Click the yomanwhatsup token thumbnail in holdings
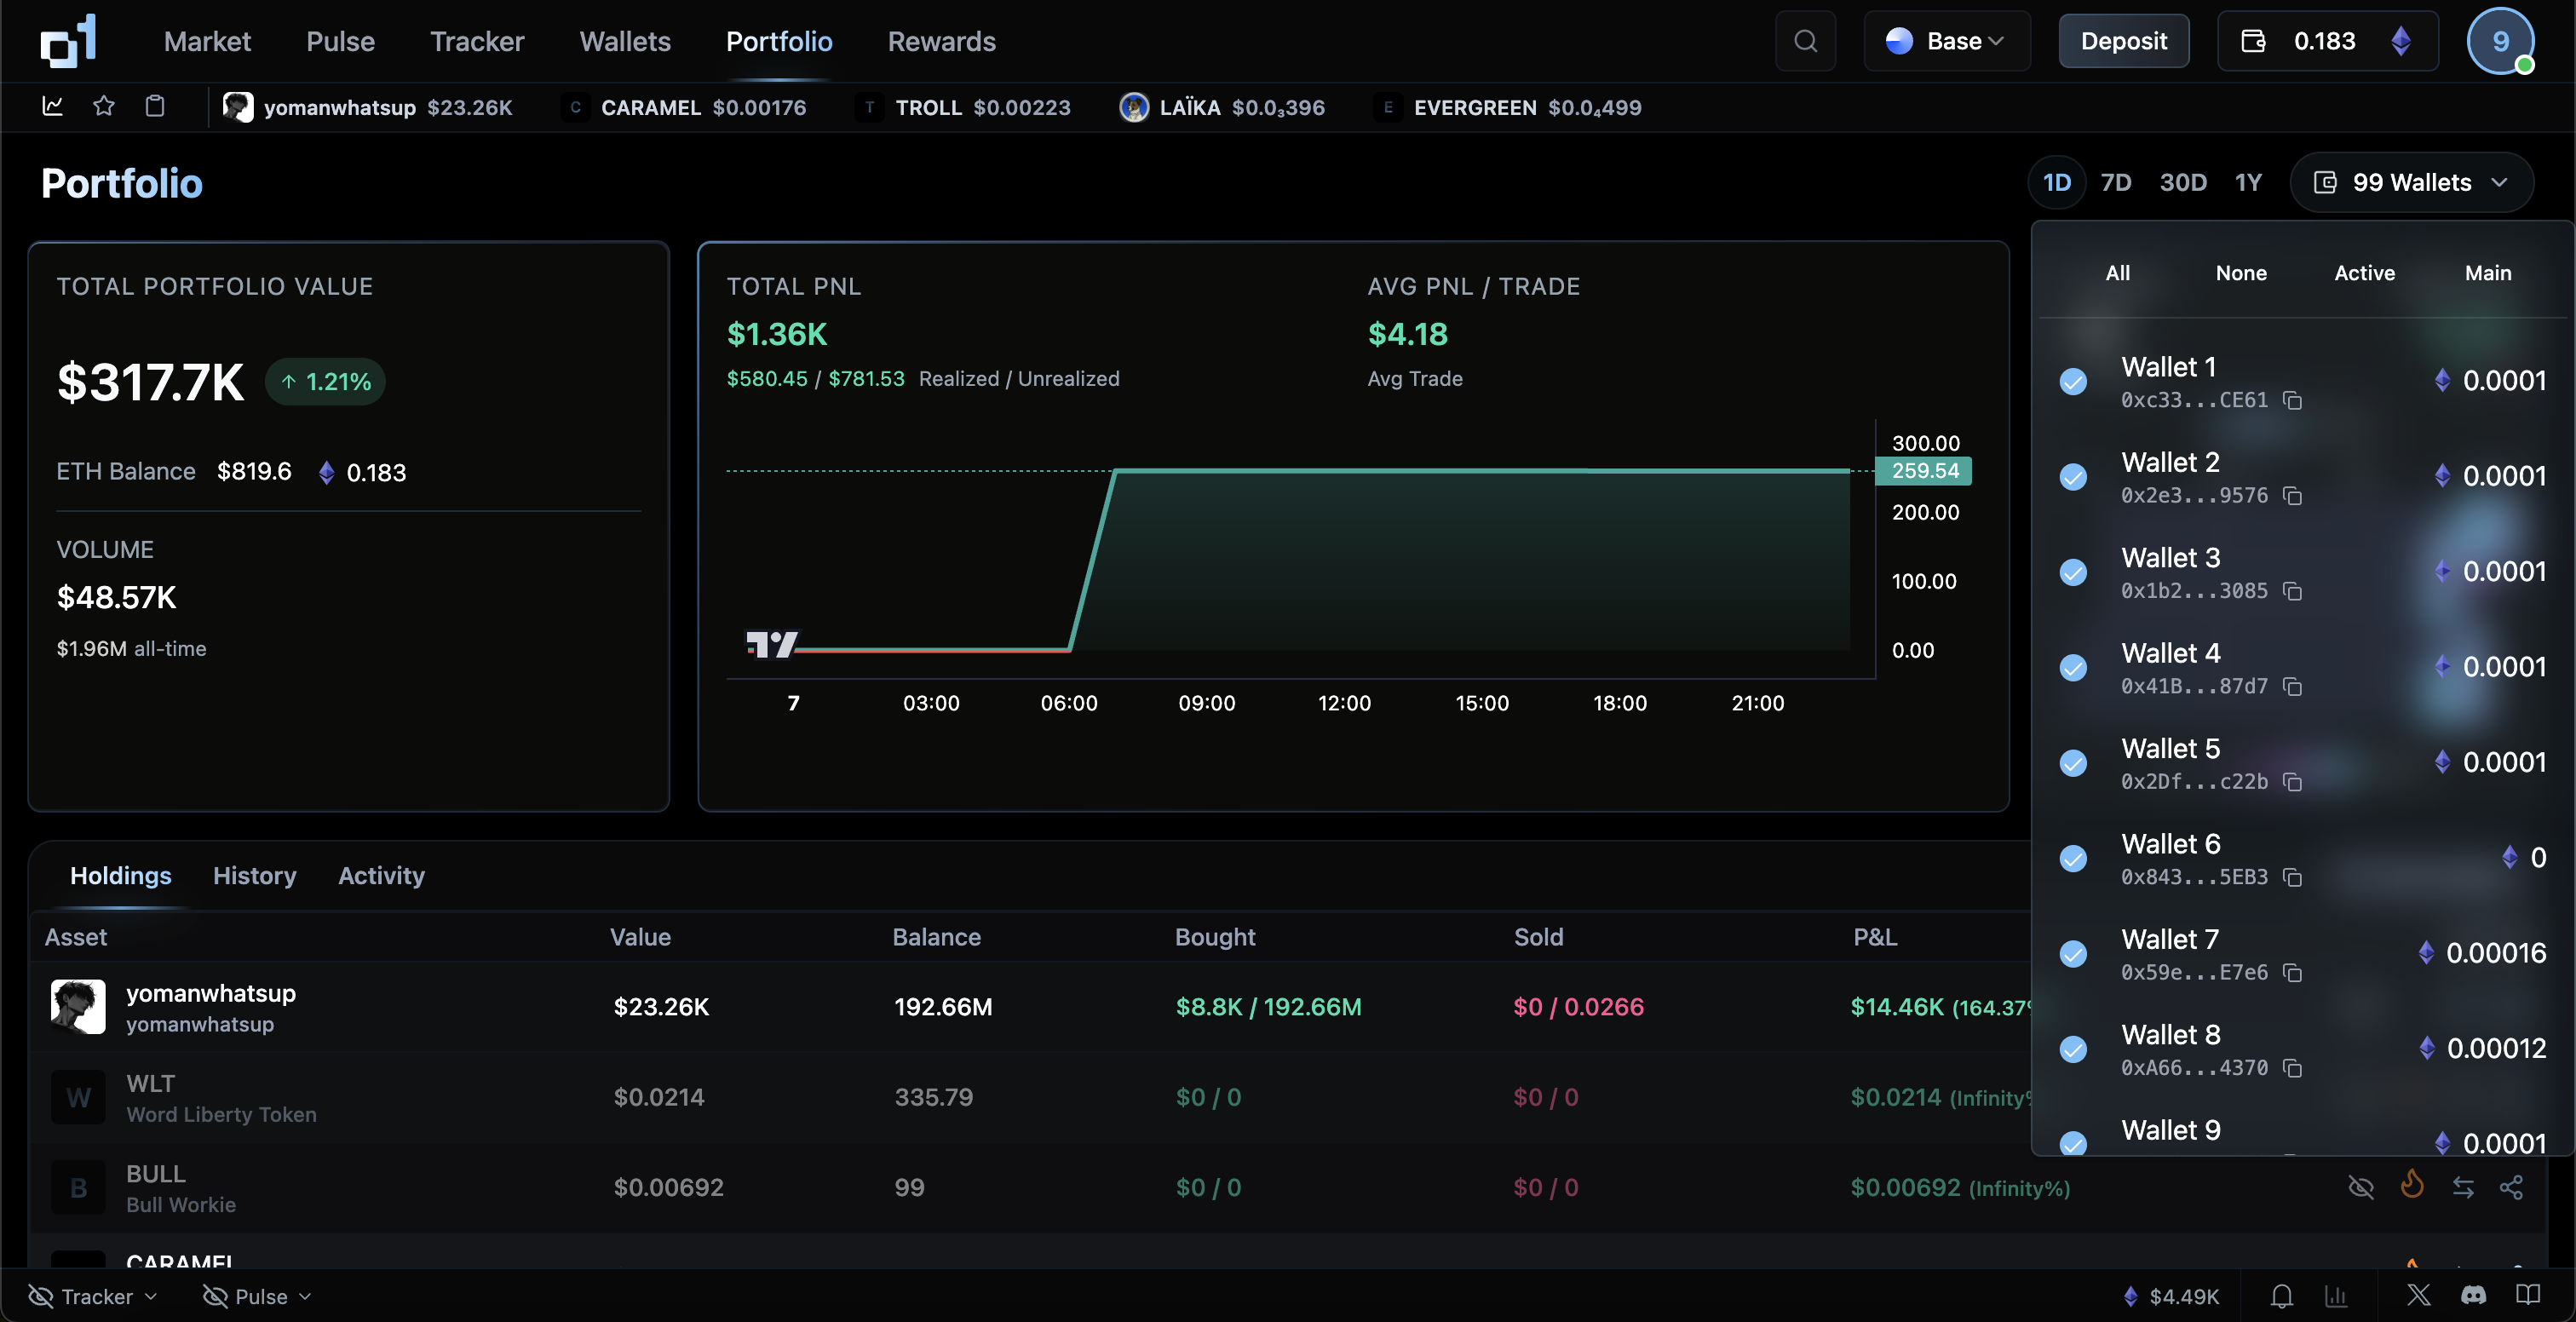This screenshot has height=1322, width=2576. 78,1007
